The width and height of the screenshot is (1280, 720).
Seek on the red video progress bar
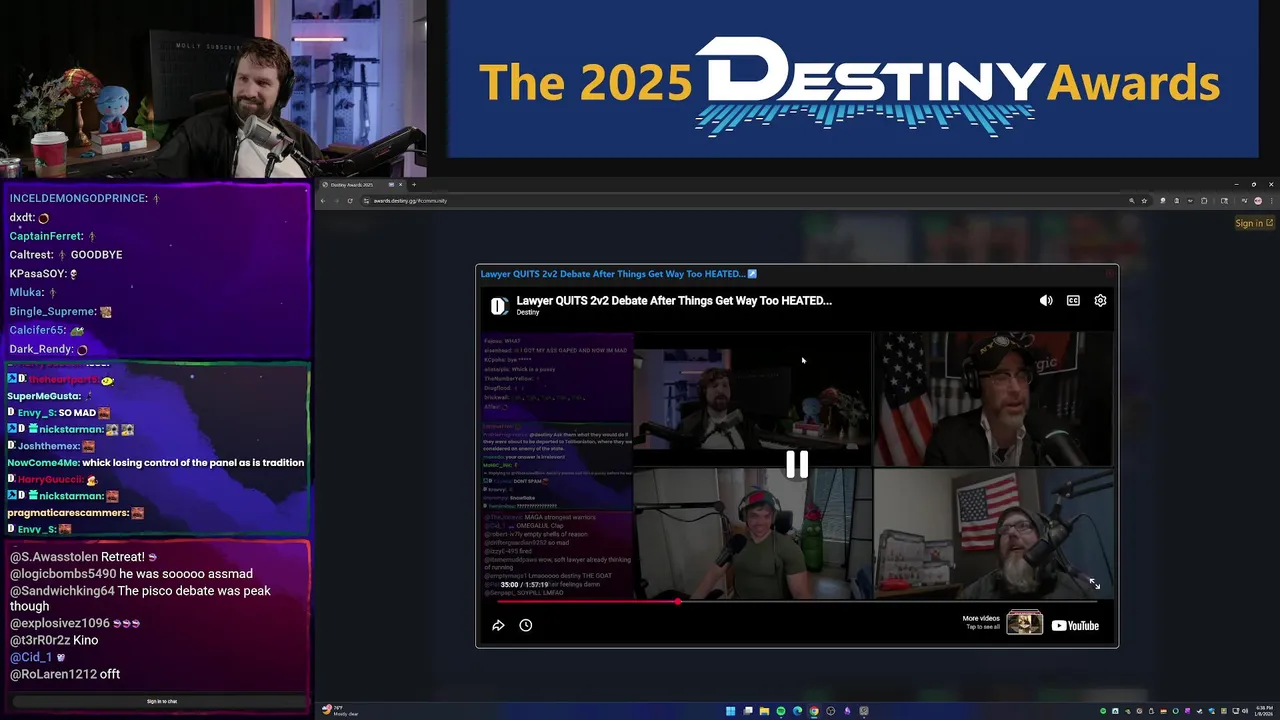tap(797, 602)
